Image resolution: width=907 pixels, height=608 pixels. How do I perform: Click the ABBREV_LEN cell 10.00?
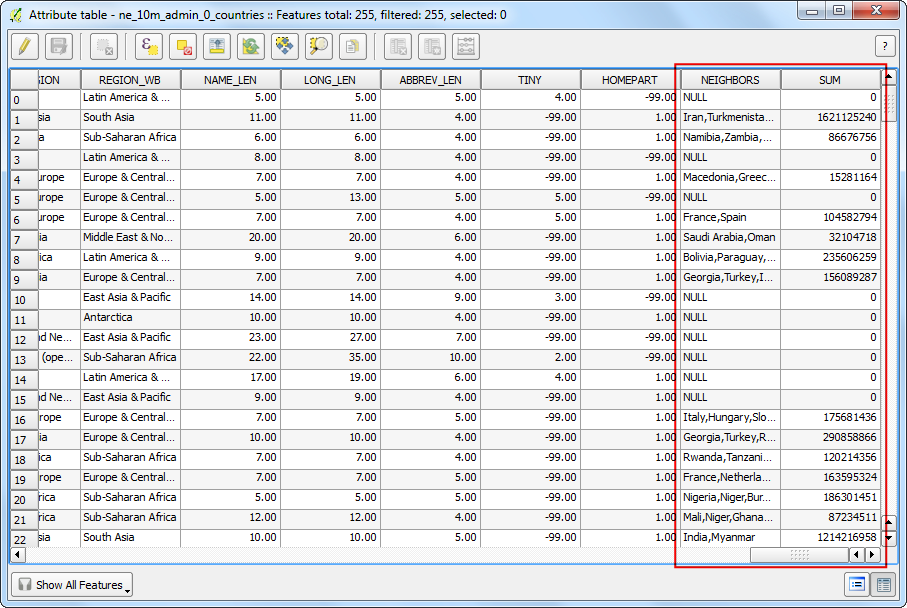click(430, 358)
